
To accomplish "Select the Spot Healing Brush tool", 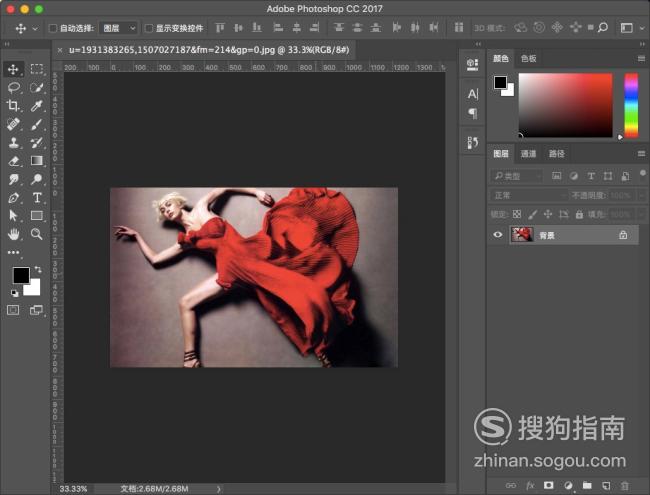I will click(x=13, y=124).
